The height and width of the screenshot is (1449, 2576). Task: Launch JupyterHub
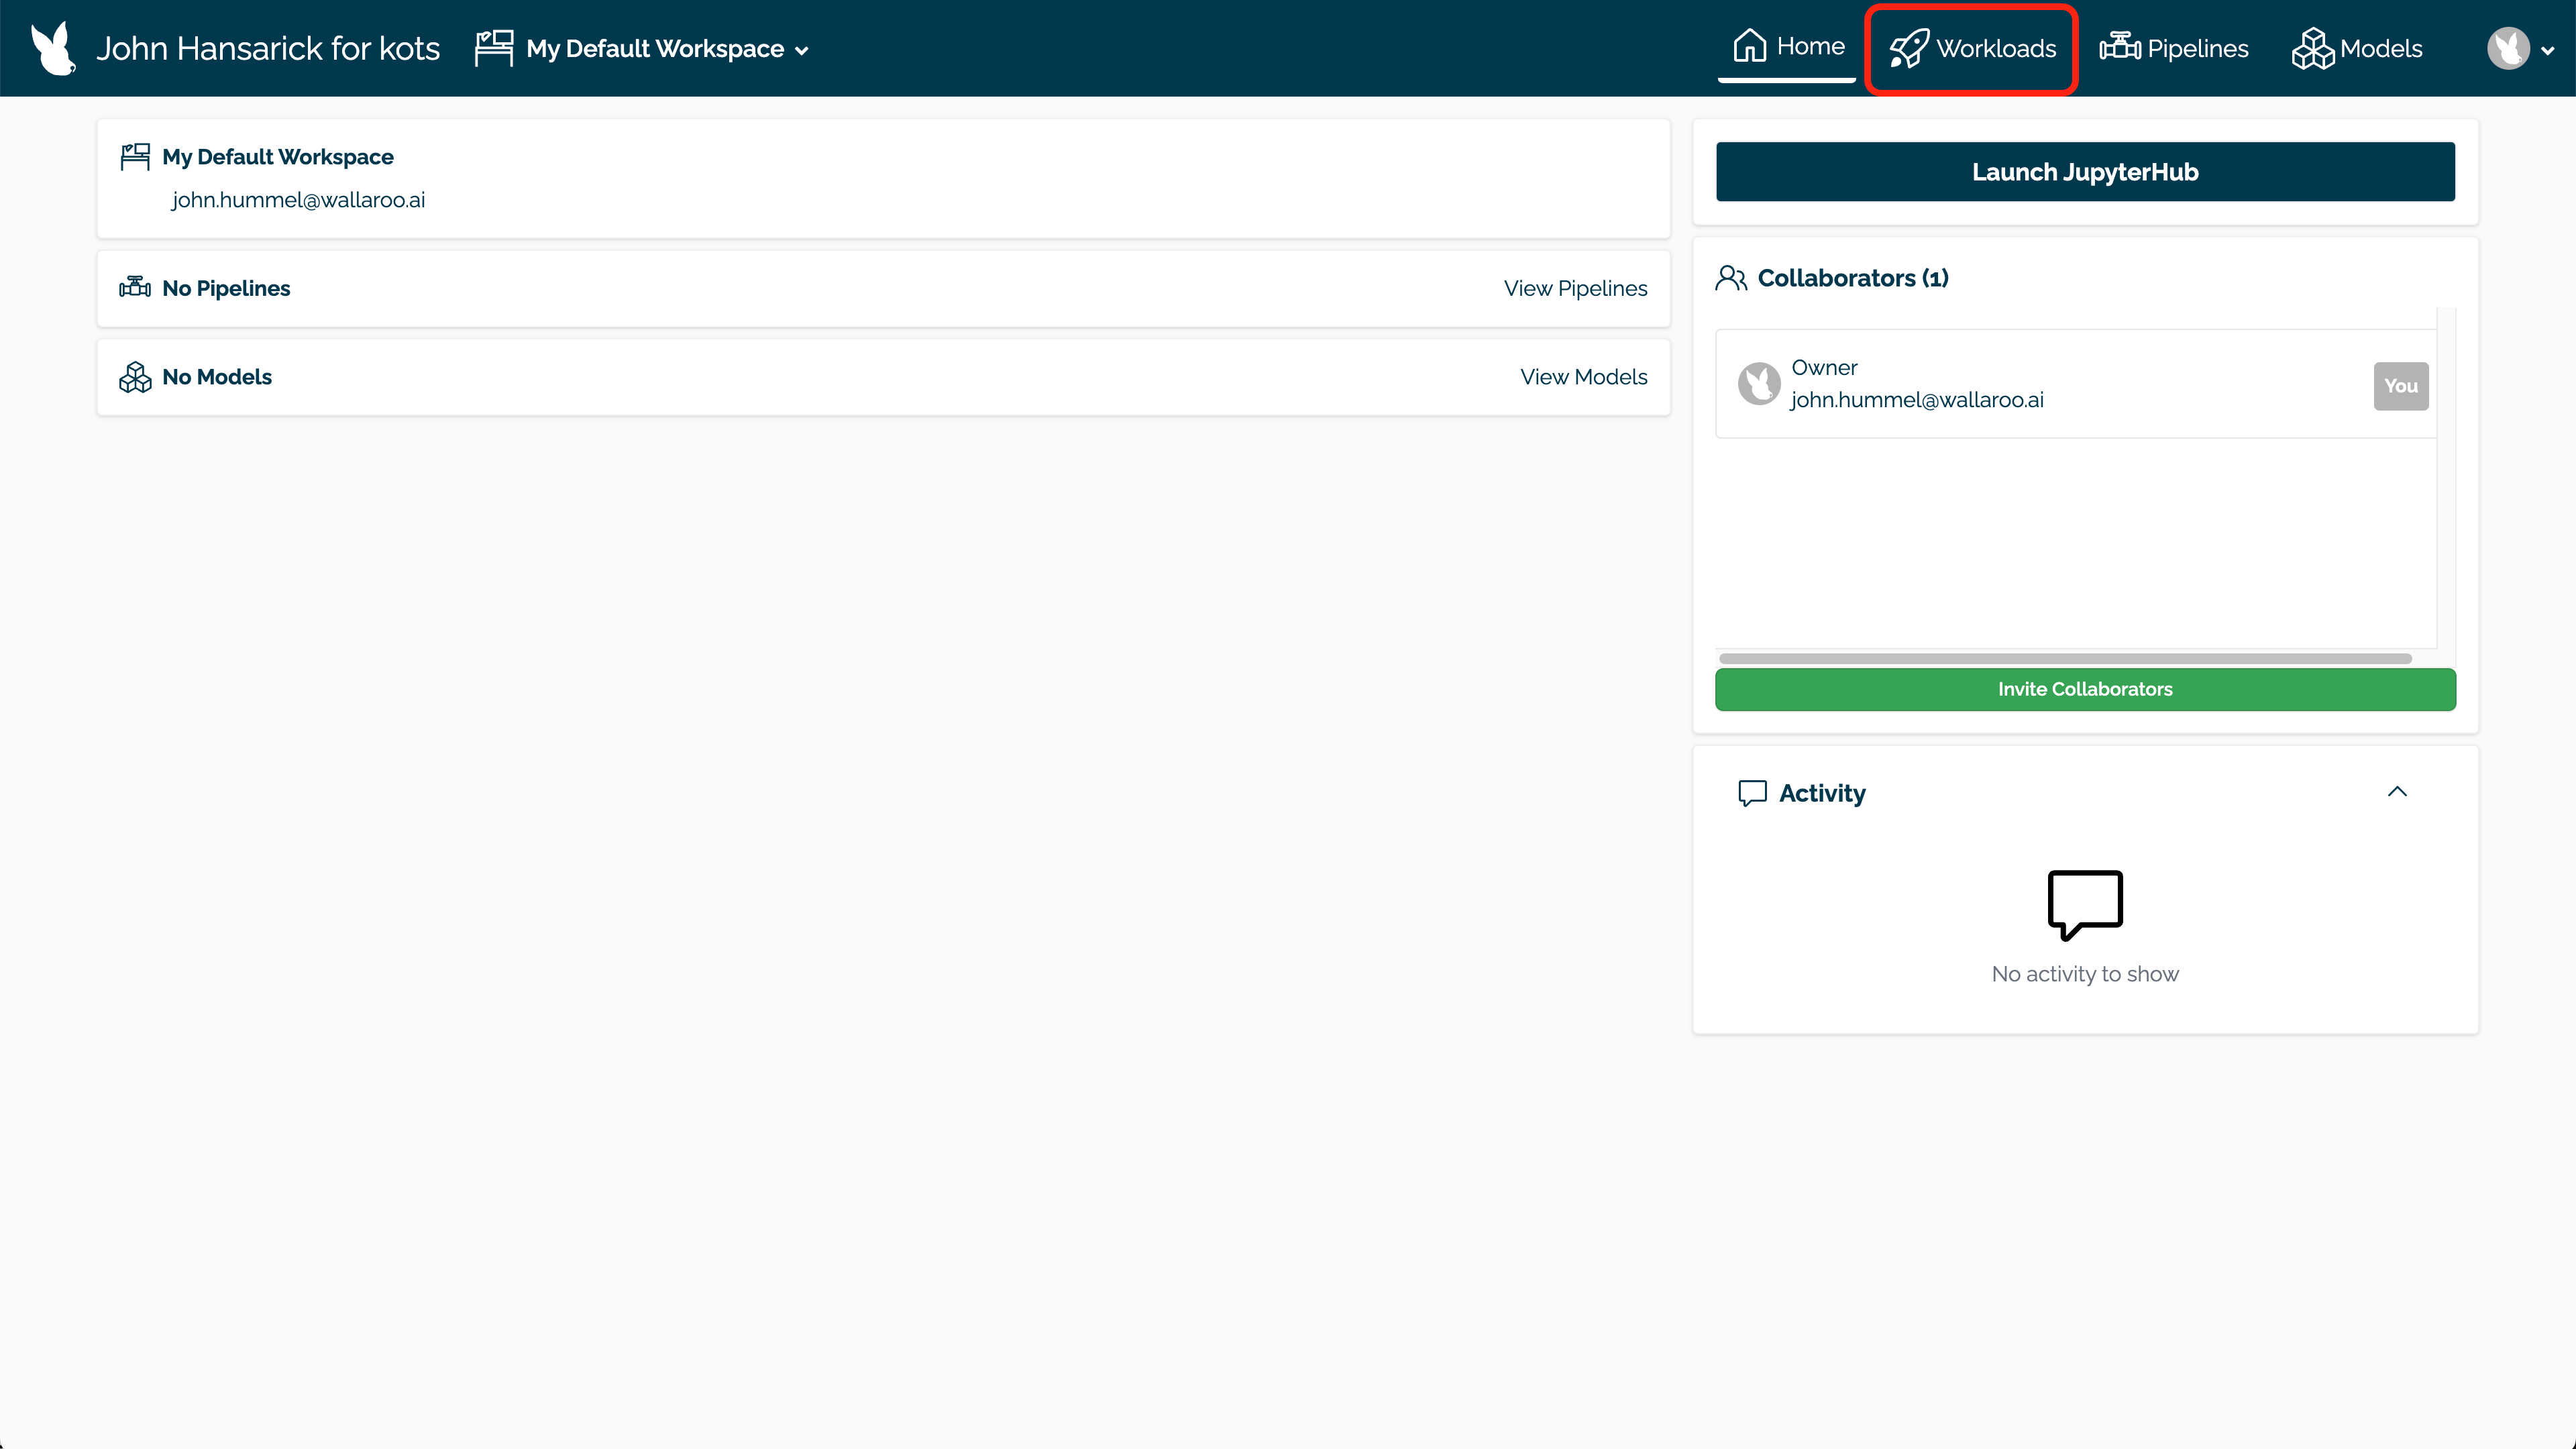[x=2084, y=171]
